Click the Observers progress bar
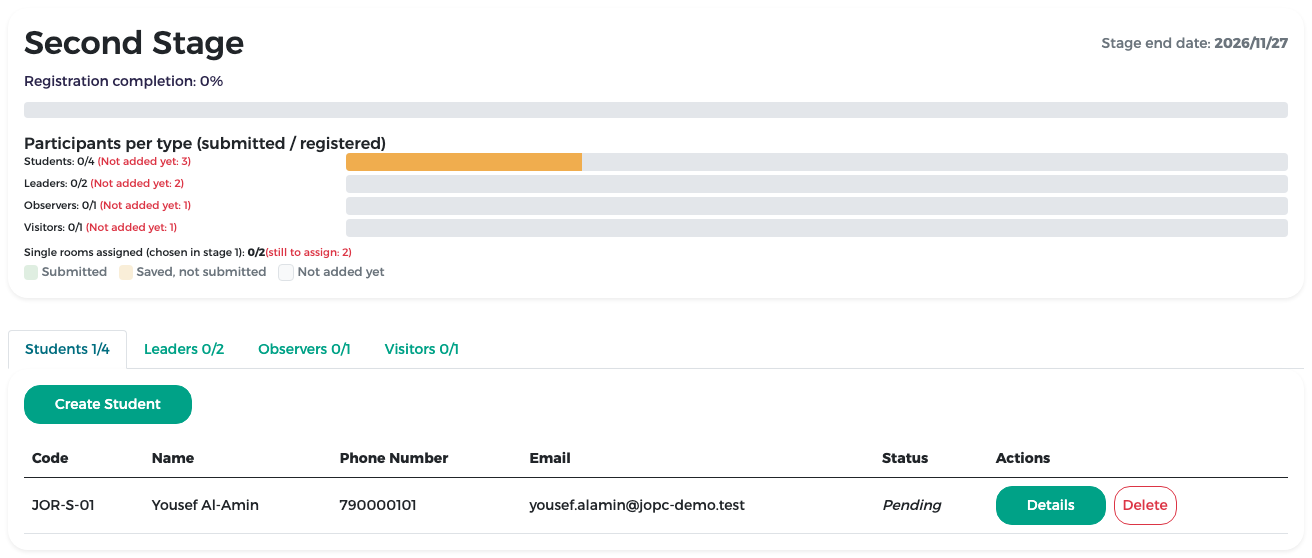This screenshot has width=1312, height=558. (817, 206)
